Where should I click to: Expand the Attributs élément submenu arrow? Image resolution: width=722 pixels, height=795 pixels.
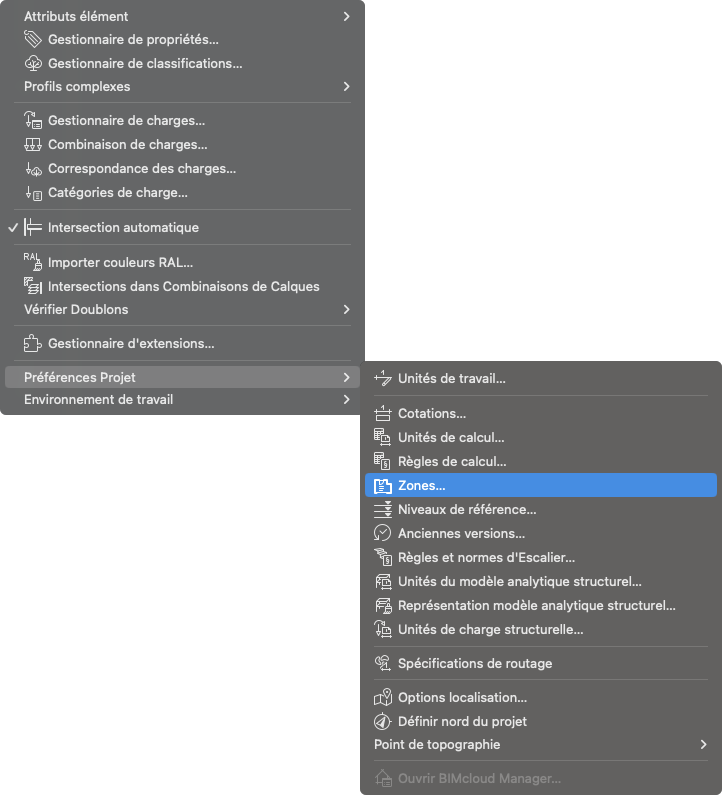[x=346, y=16]
